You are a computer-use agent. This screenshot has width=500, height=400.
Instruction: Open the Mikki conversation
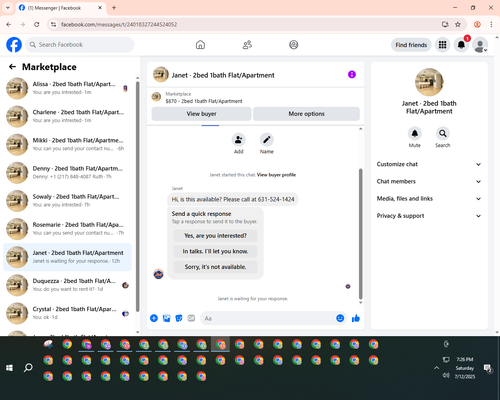click(x=67, y=145)
